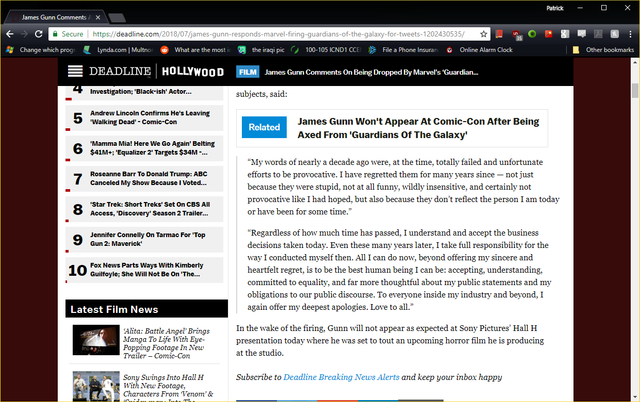Open 'Mamma Mia! Here We Go Again' box office story
Screen dimensions: 640x402
point(152,148)
